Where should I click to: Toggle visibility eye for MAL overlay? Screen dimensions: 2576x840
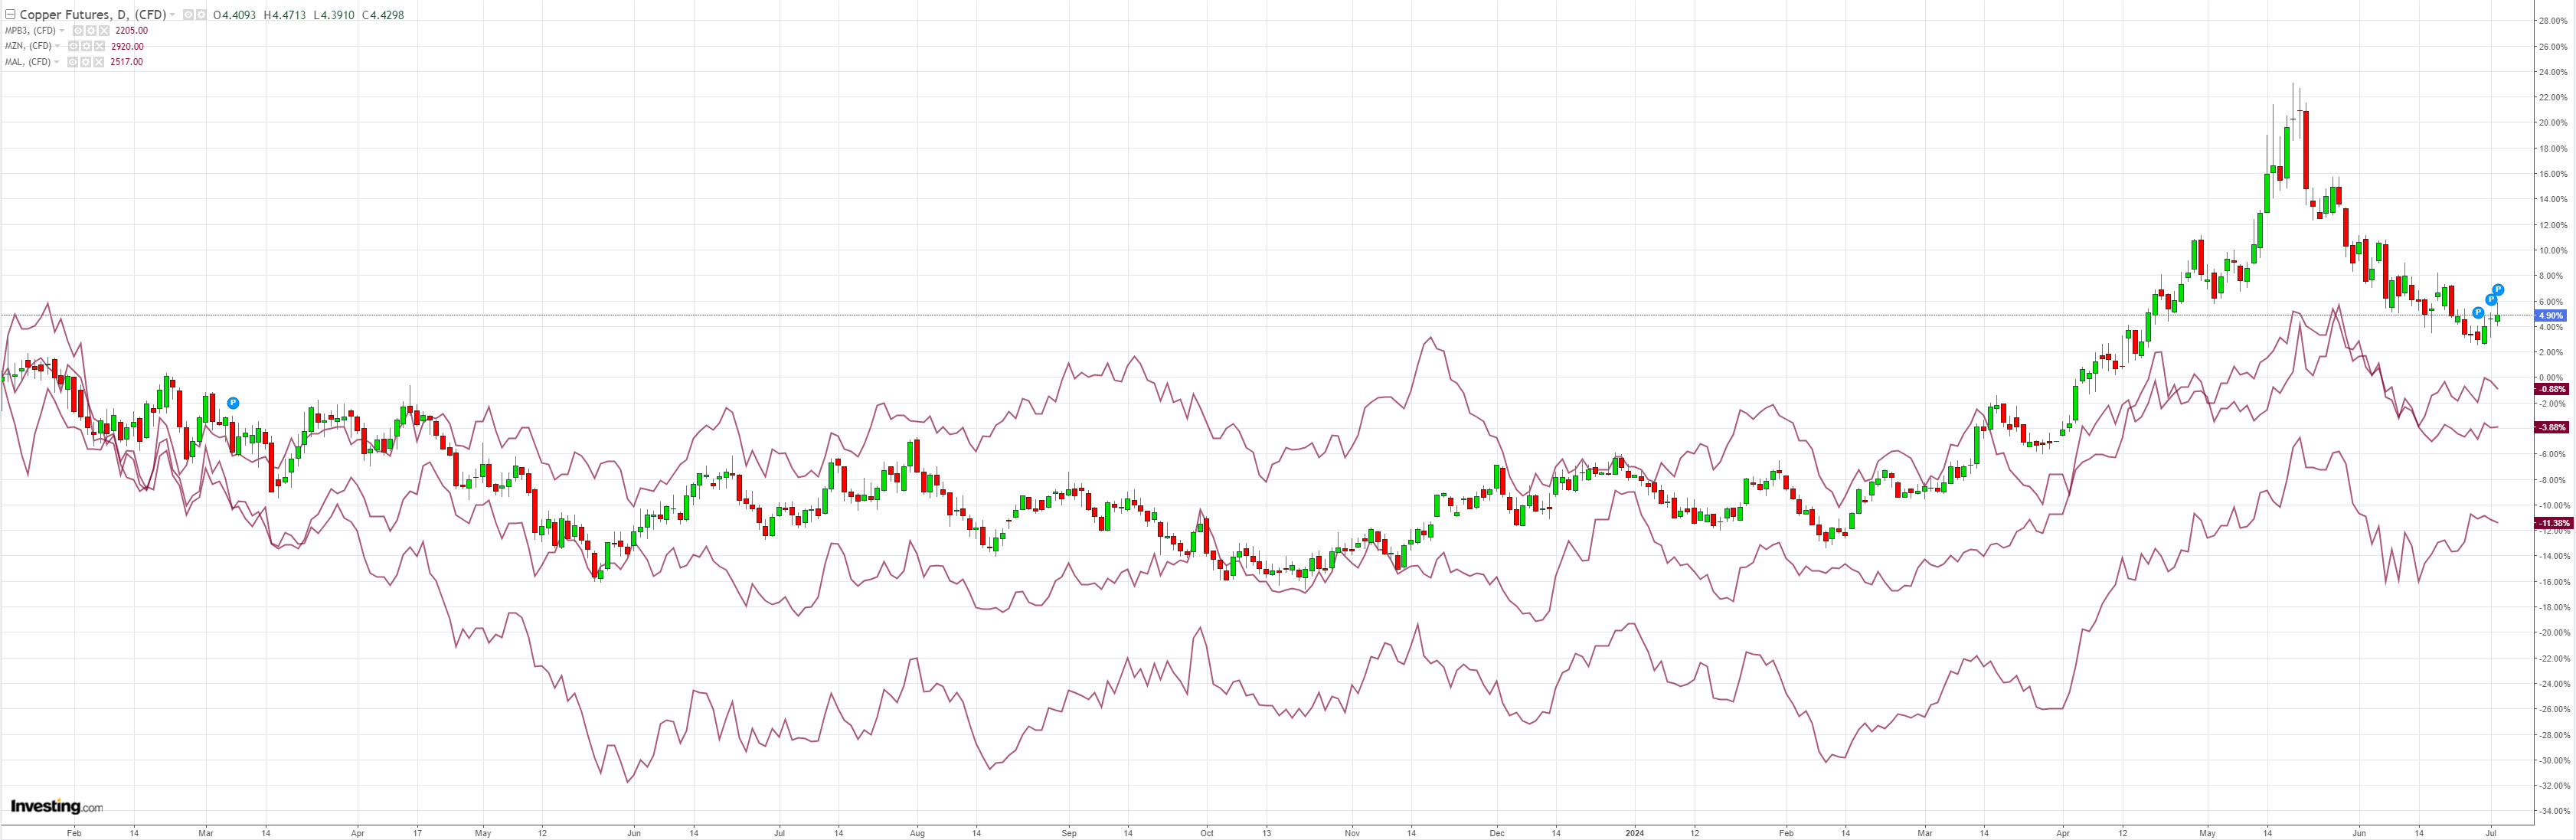point(73,62)
